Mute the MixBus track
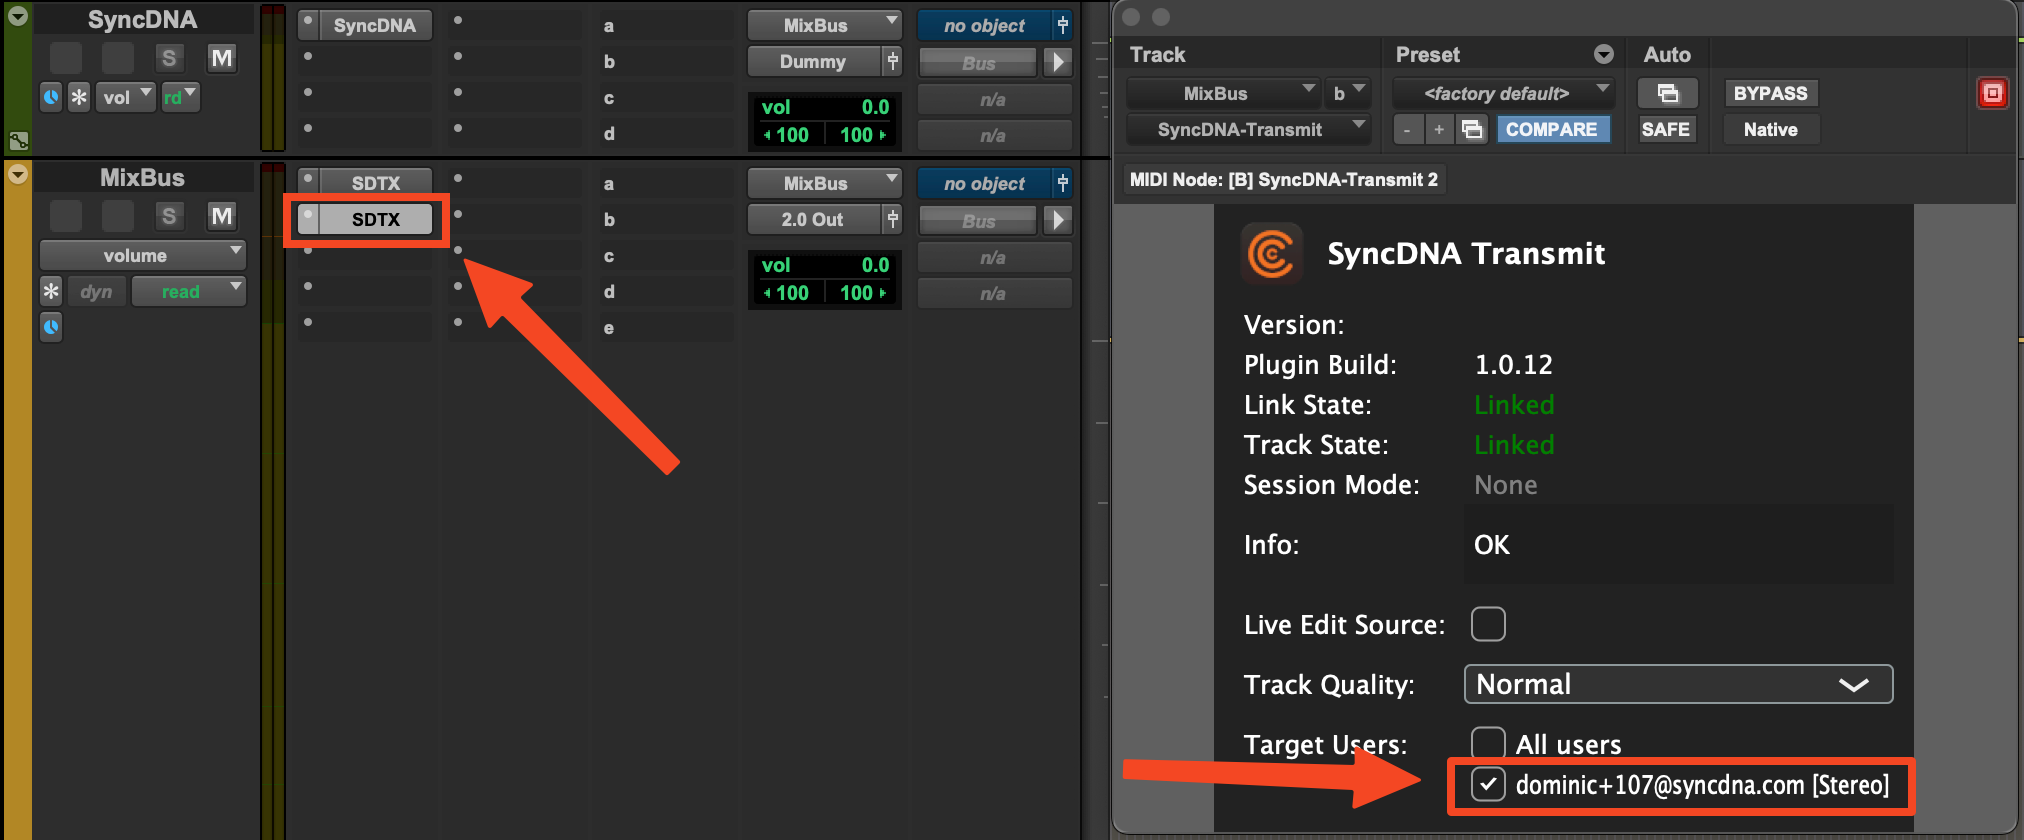 221,216
